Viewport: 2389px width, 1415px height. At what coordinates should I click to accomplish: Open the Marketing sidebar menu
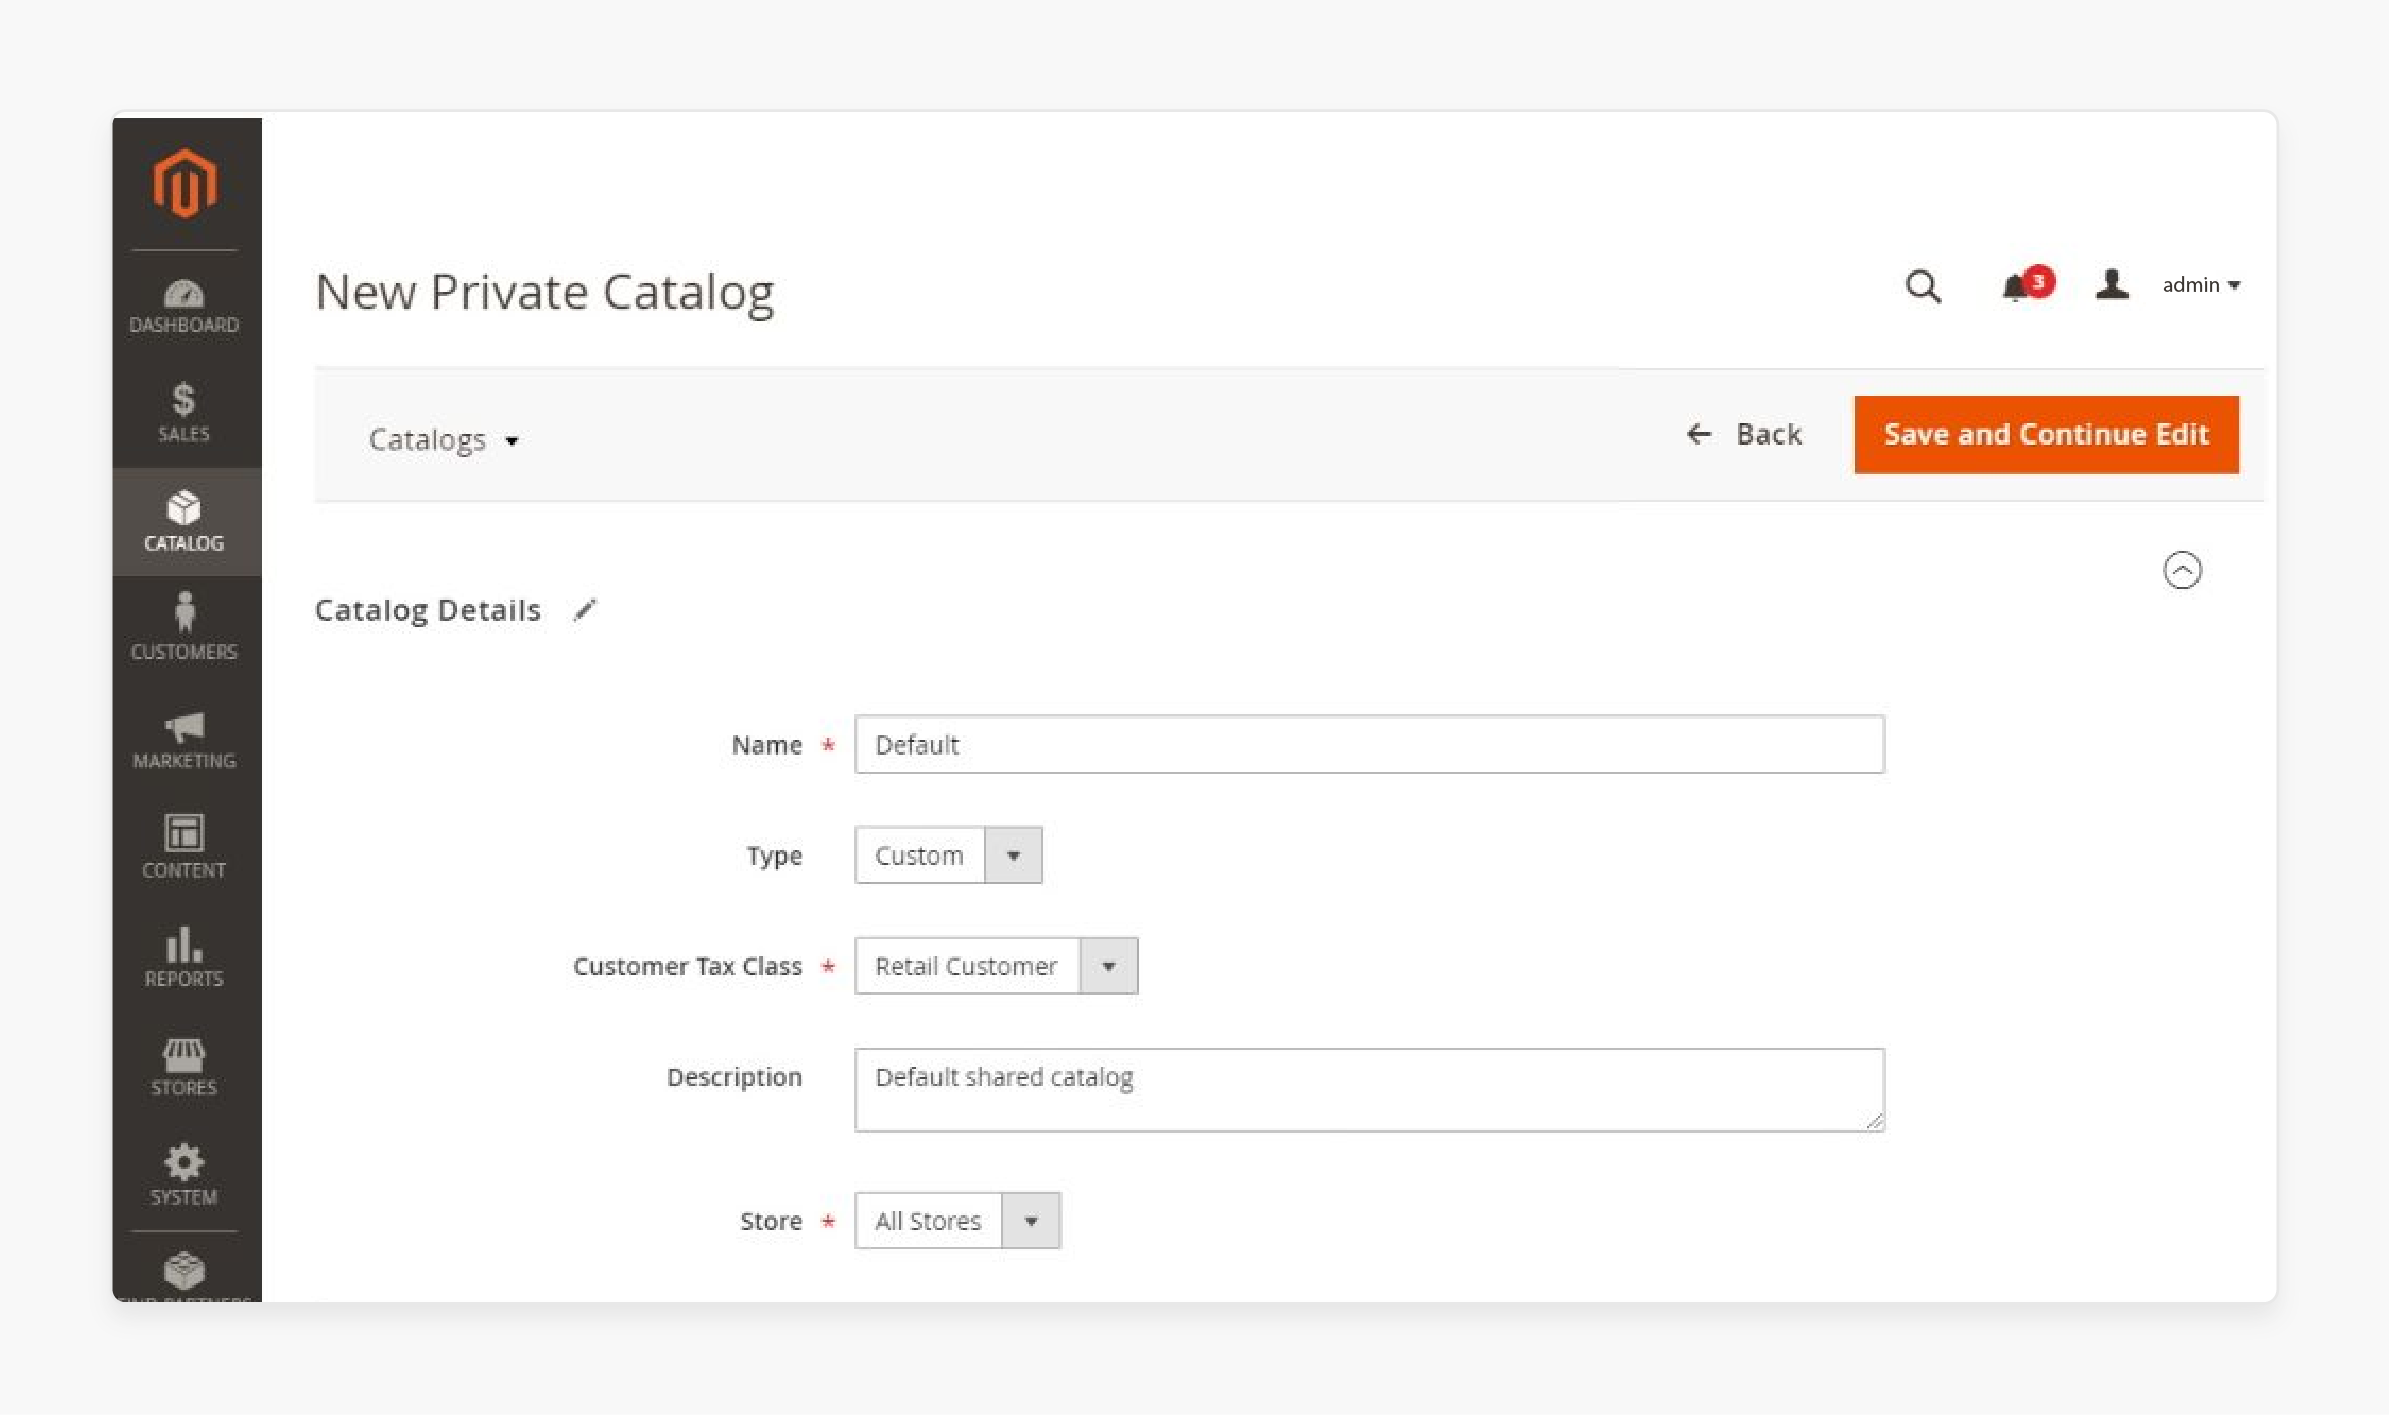185,739
